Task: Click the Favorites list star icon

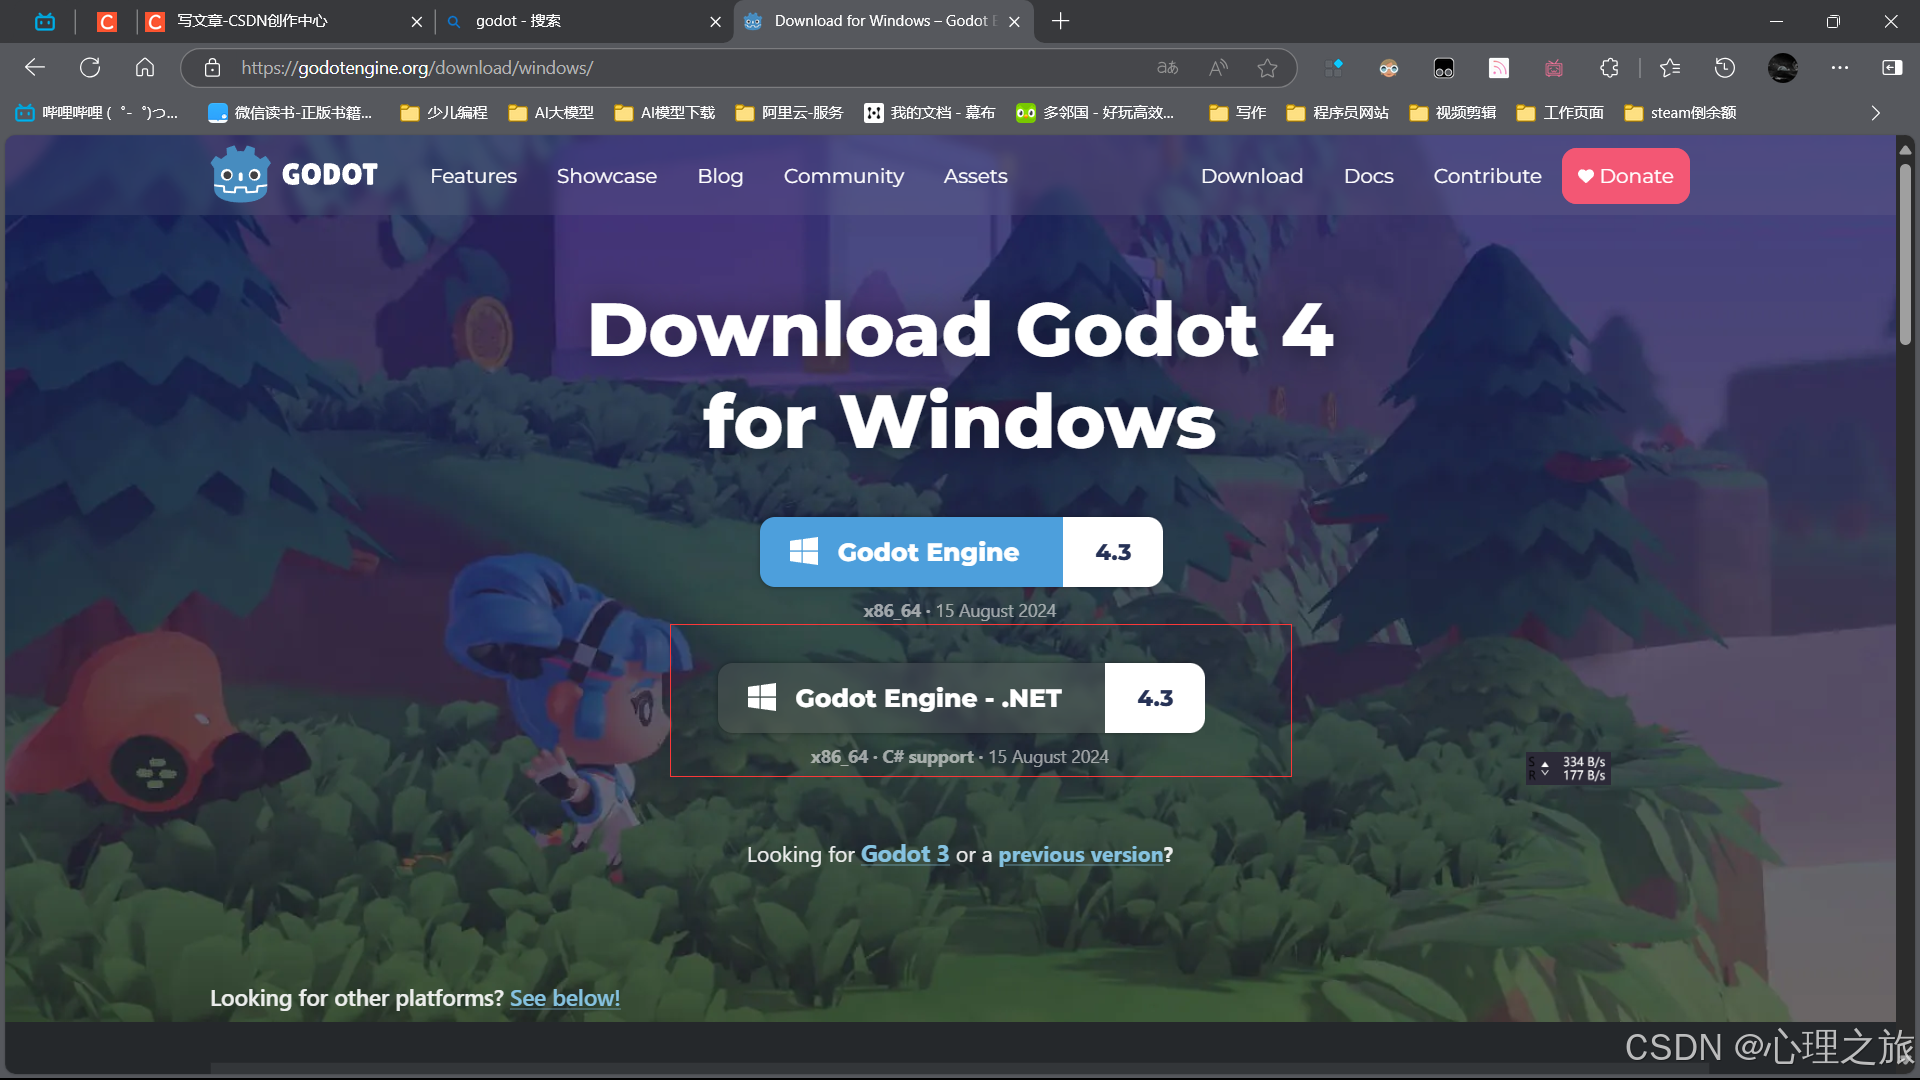Action: 1669,67
